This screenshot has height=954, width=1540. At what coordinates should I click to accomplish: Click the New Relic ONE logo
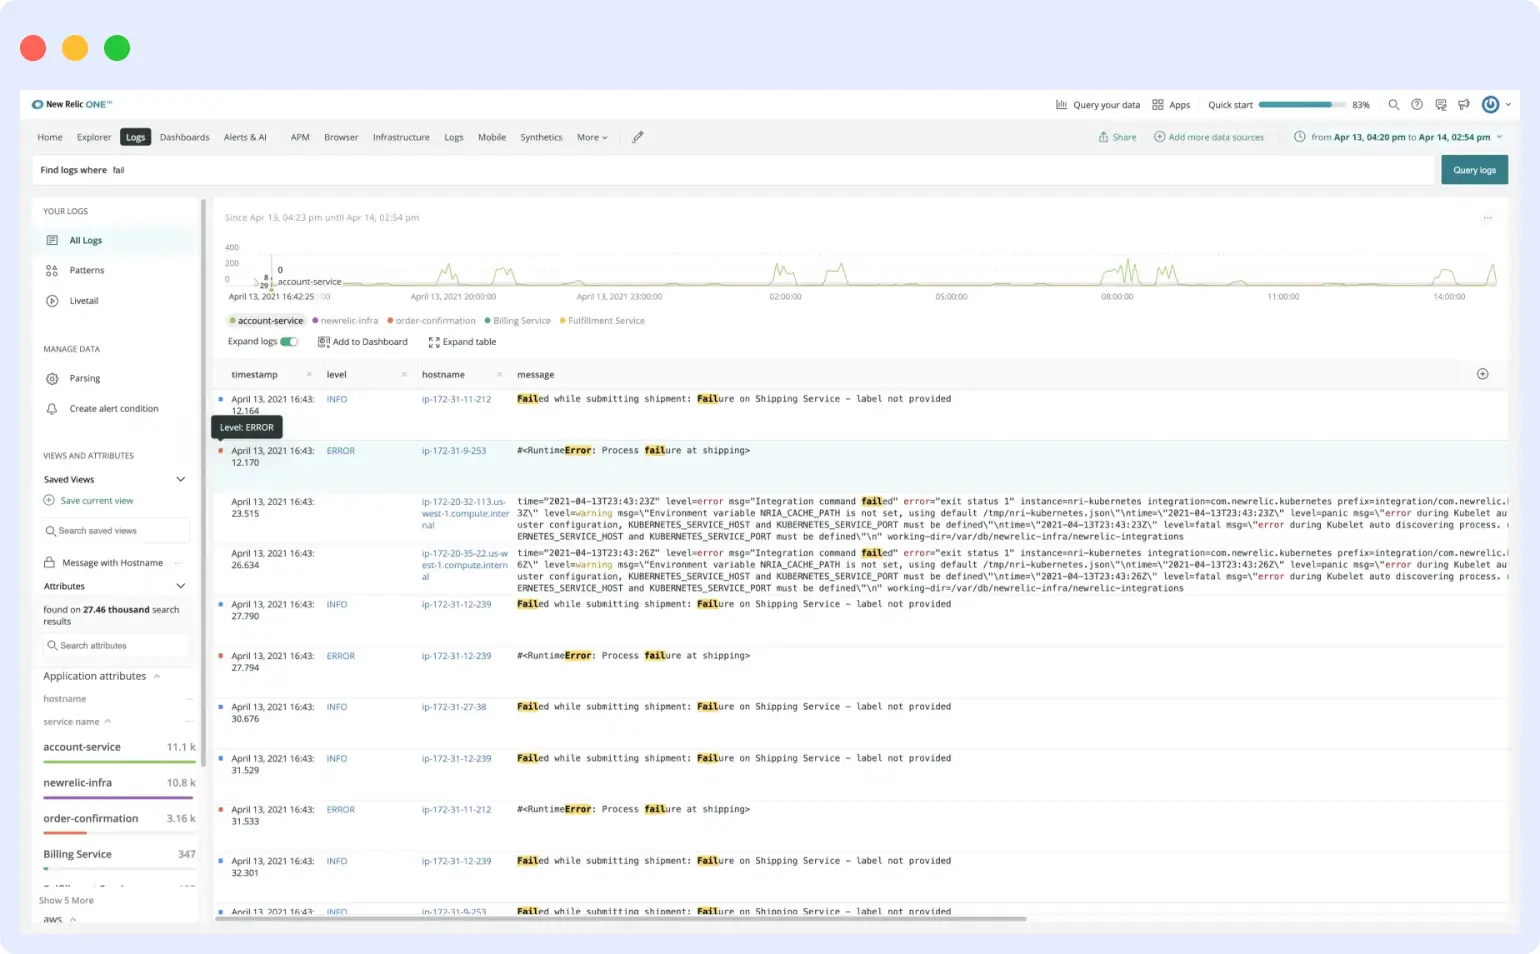point(71,104)
